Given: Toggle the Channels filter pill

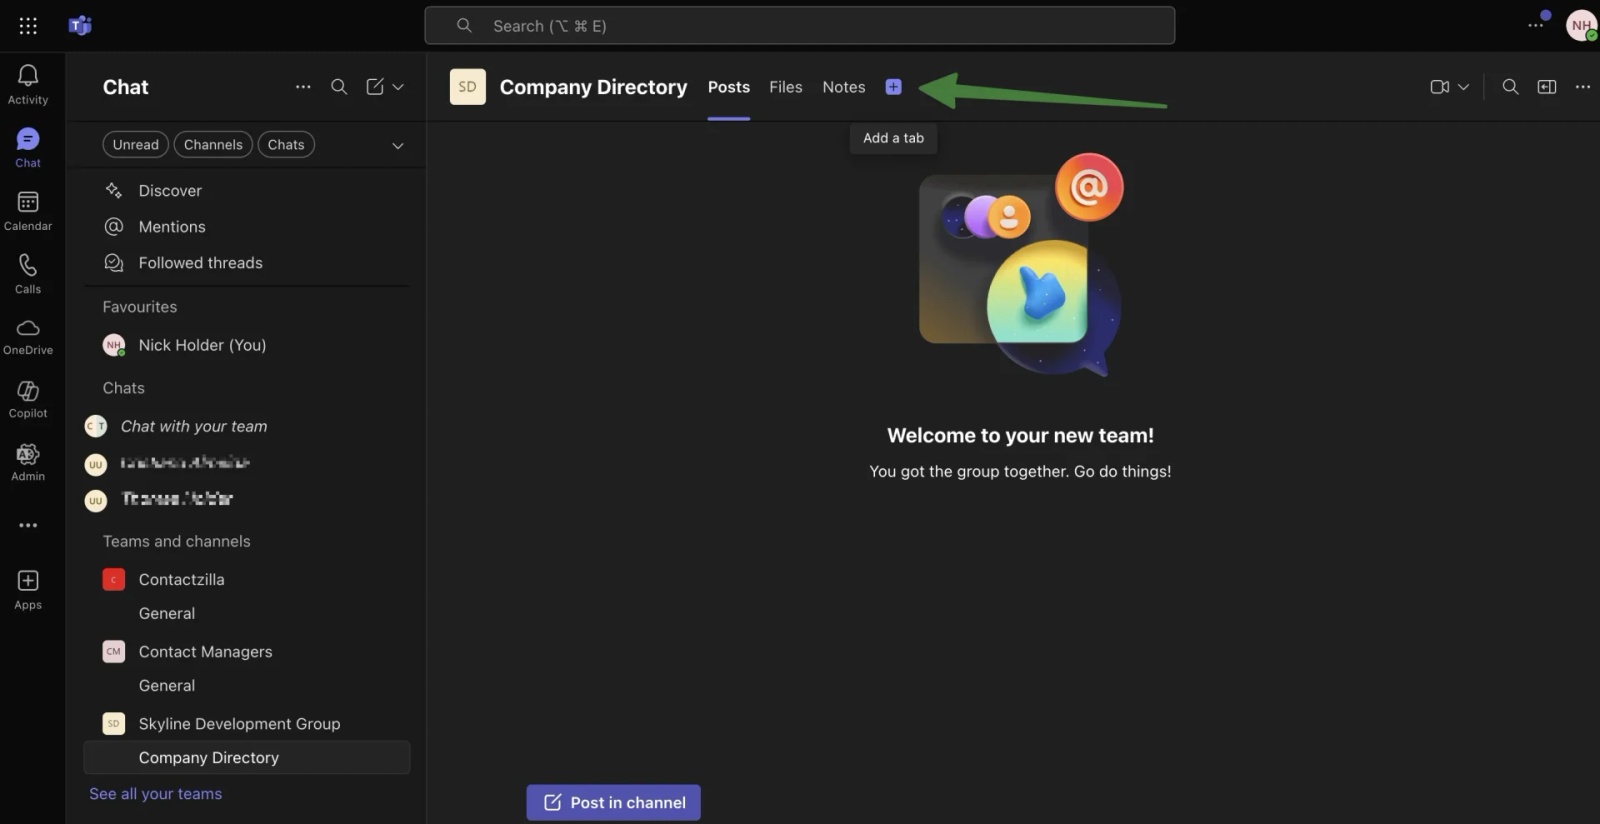Looking at the screenshot, I should [x=213, y=144].
